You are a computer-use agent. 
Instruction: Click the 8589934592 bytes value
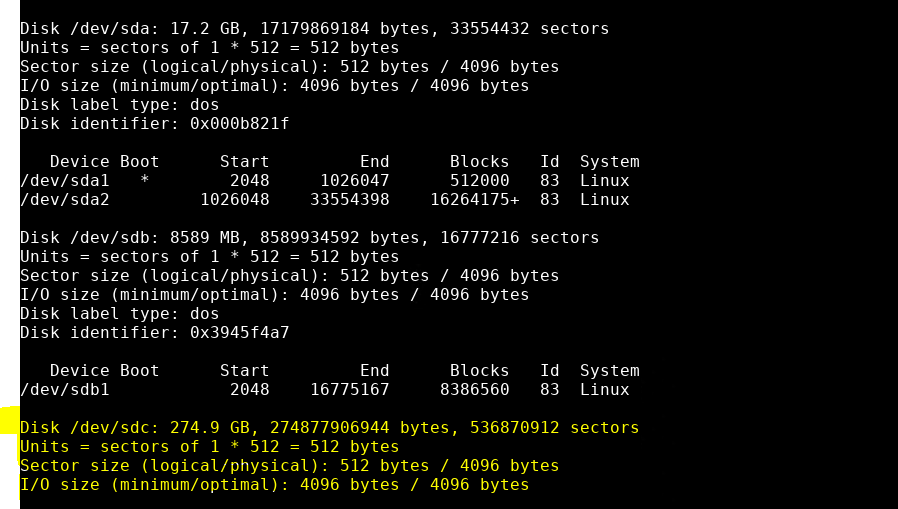pyautogui.click(x=310, y=238)
